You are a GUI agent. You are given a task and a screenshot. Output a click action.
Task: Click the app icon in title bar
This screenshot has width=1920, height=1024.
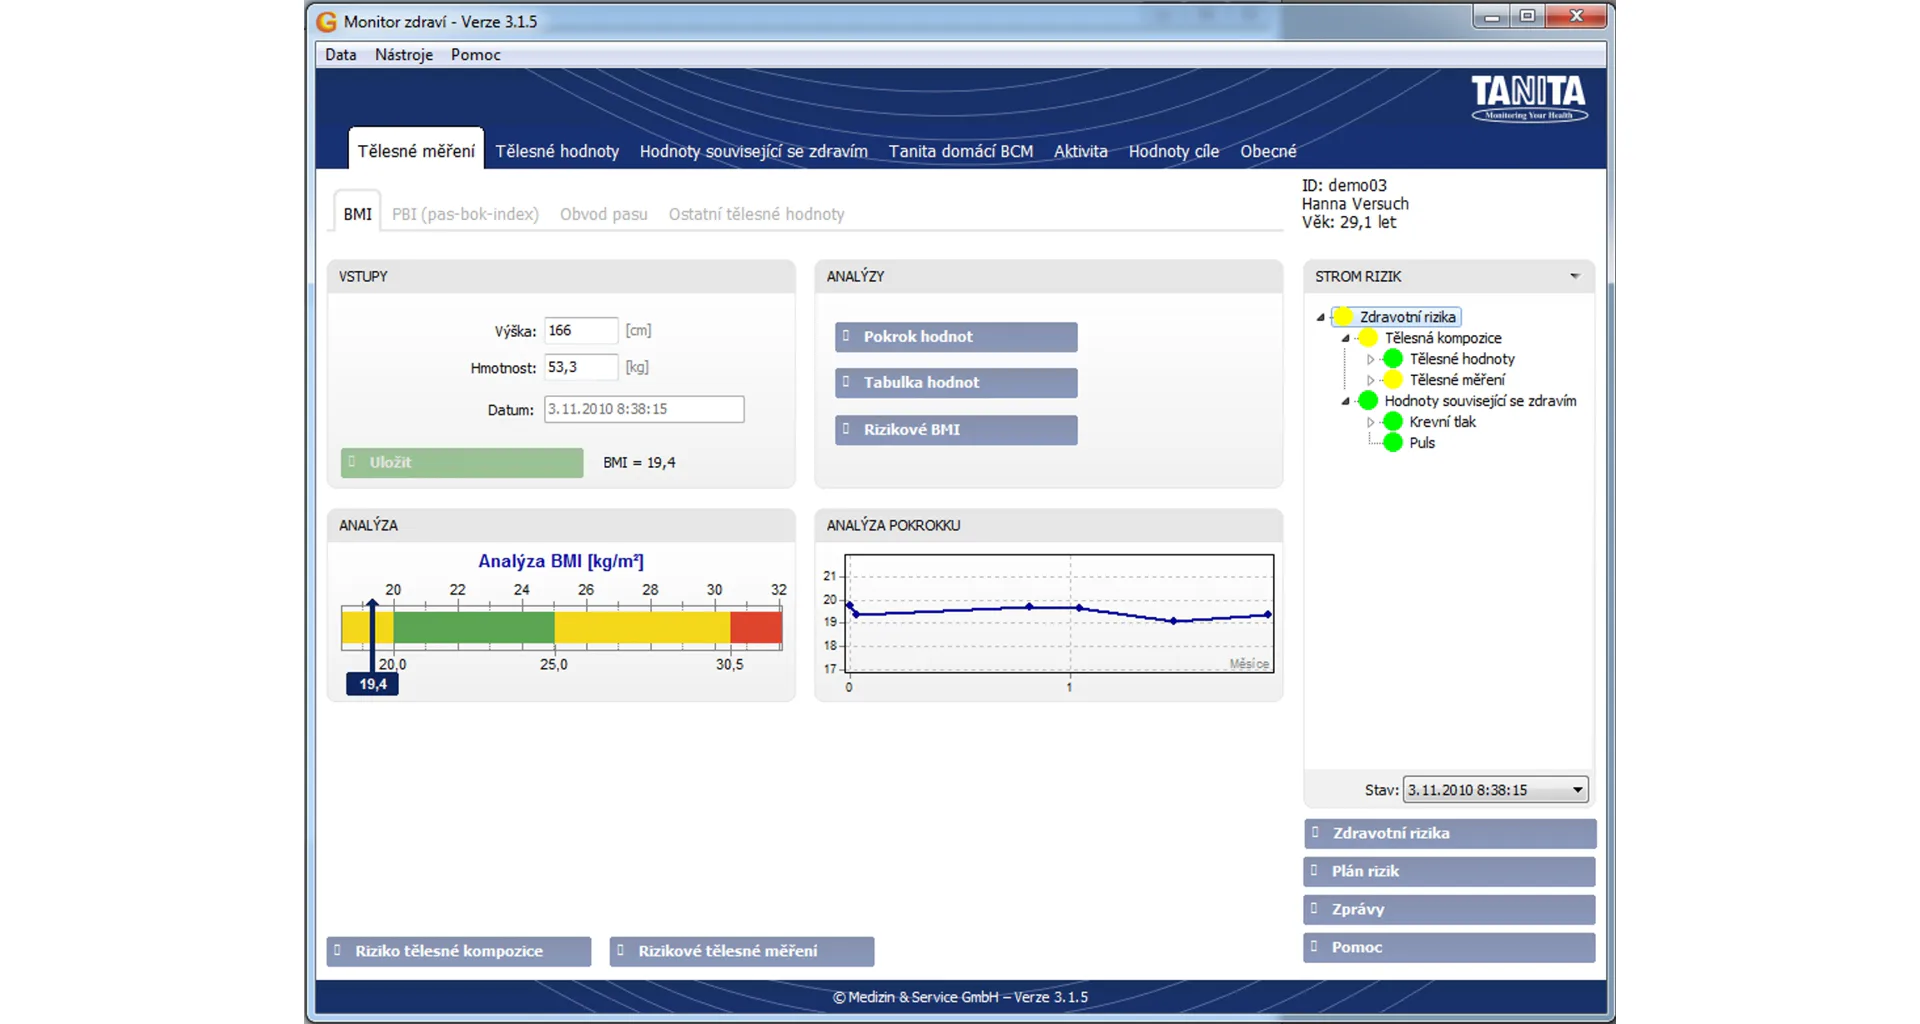327,21
